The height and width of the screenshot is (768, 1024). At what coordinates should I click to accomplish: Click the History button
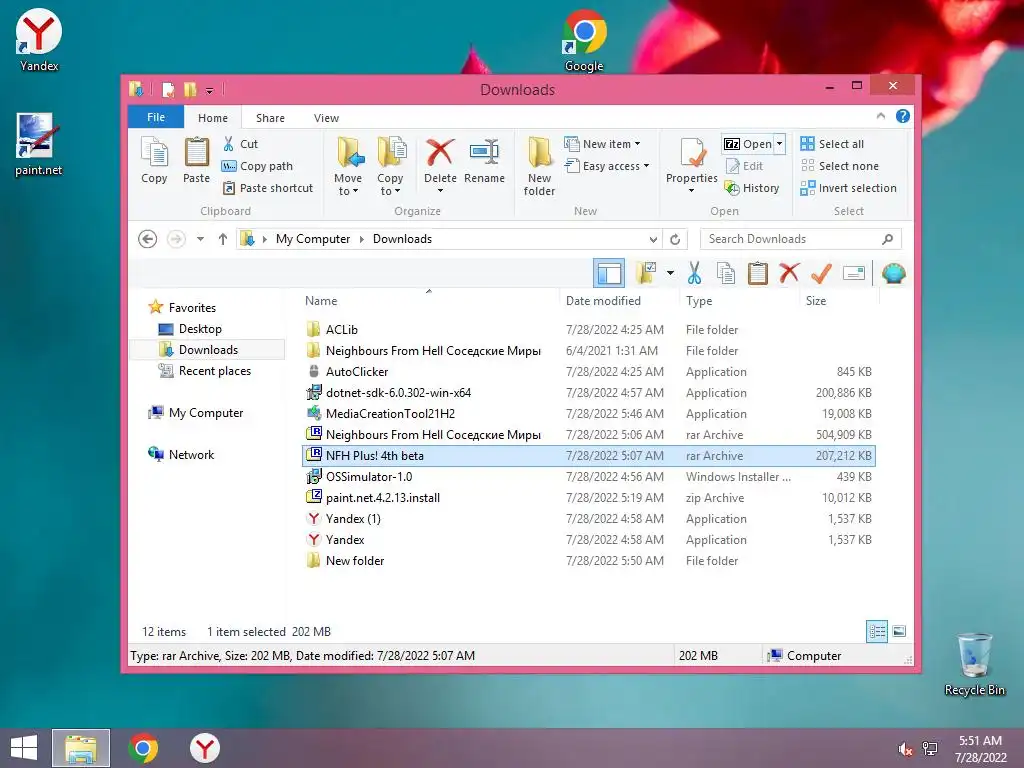point(752,188)
